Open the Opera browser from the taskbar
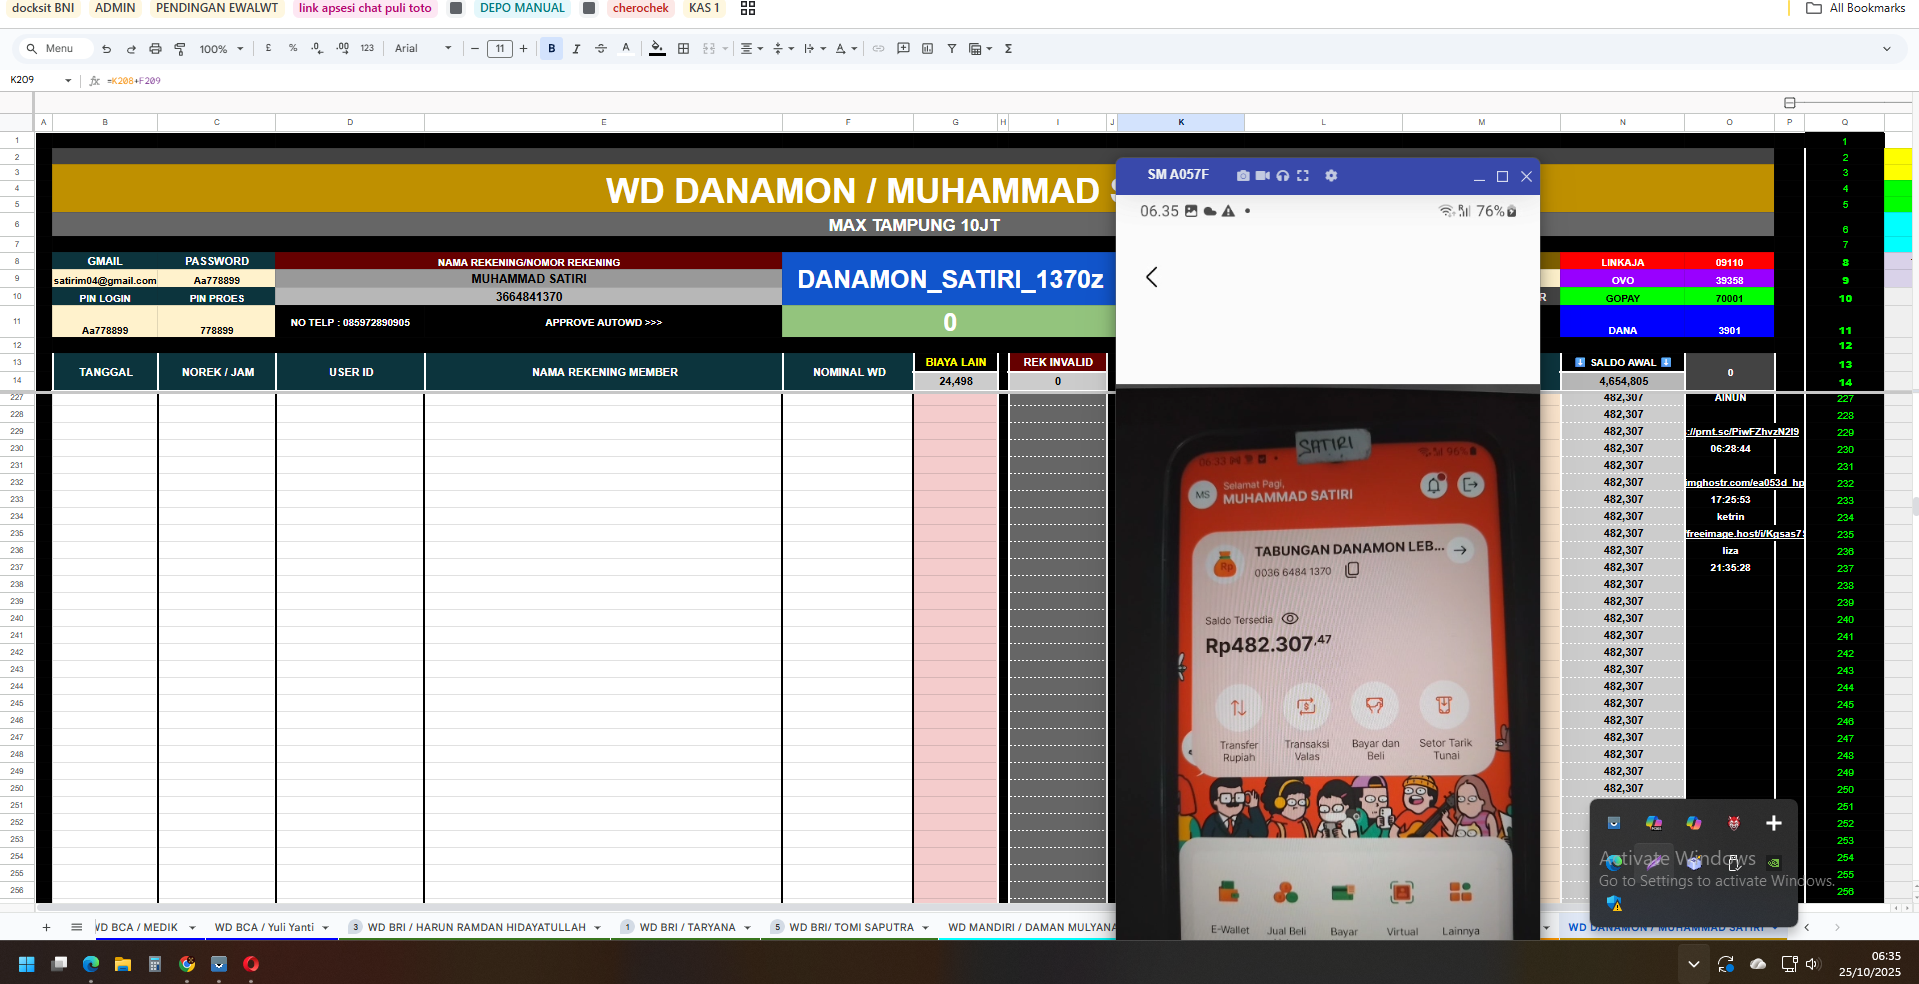 click(251, 964)
